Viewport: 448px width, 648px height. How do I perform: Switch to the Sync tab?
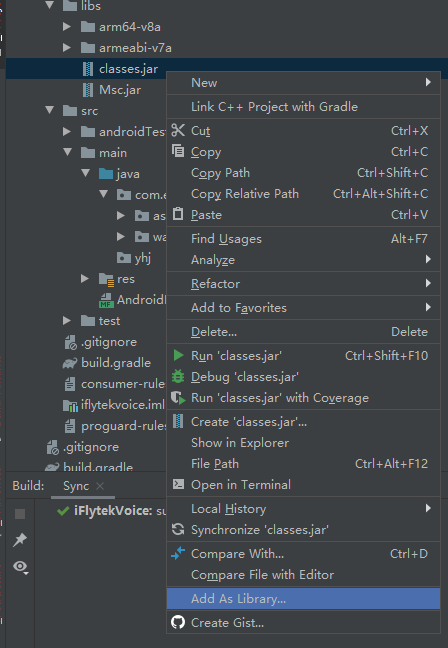[76, 486]
